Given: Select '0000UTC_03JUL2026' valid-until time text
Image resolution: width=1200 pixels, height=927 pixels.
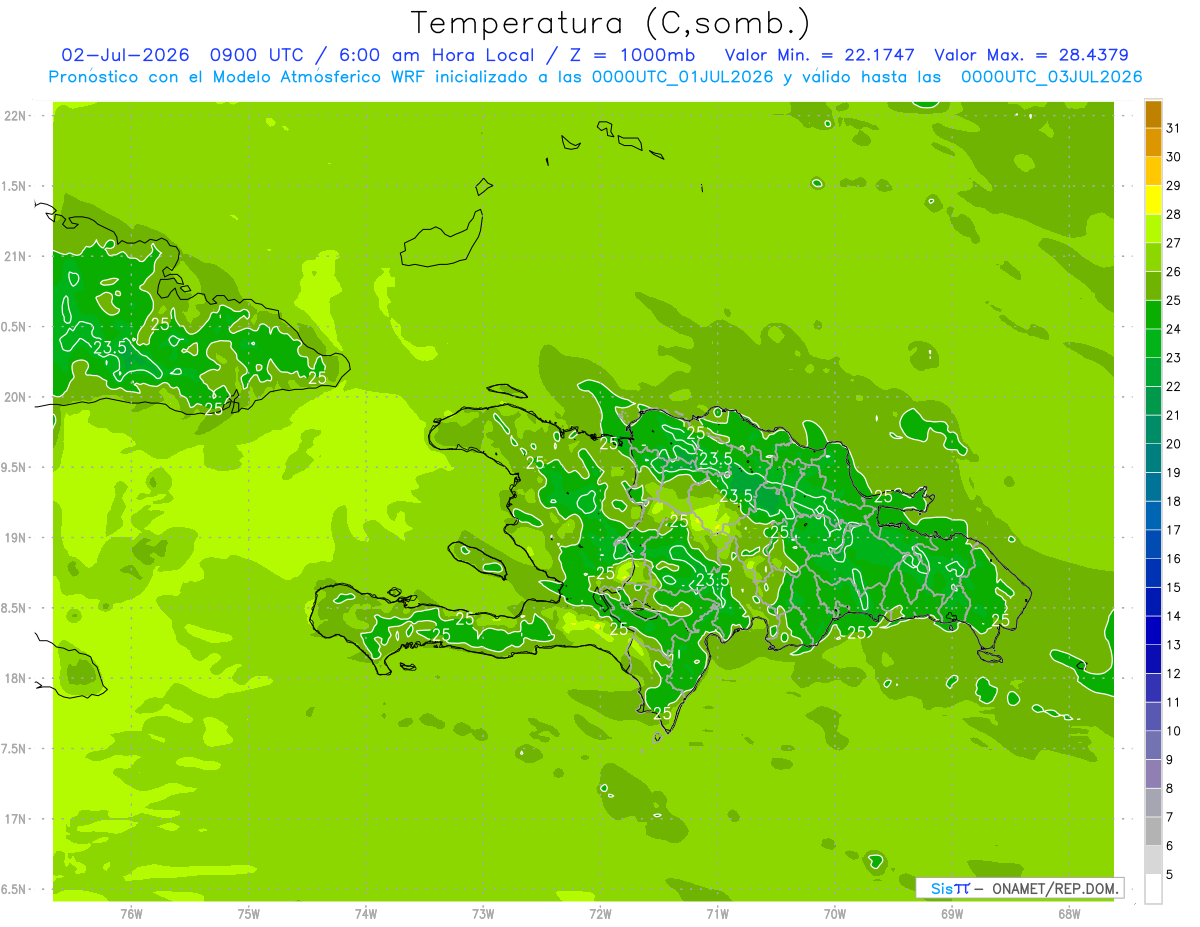Looking at the screenshot, I should pyautogui.click(x=1051, y=77).
